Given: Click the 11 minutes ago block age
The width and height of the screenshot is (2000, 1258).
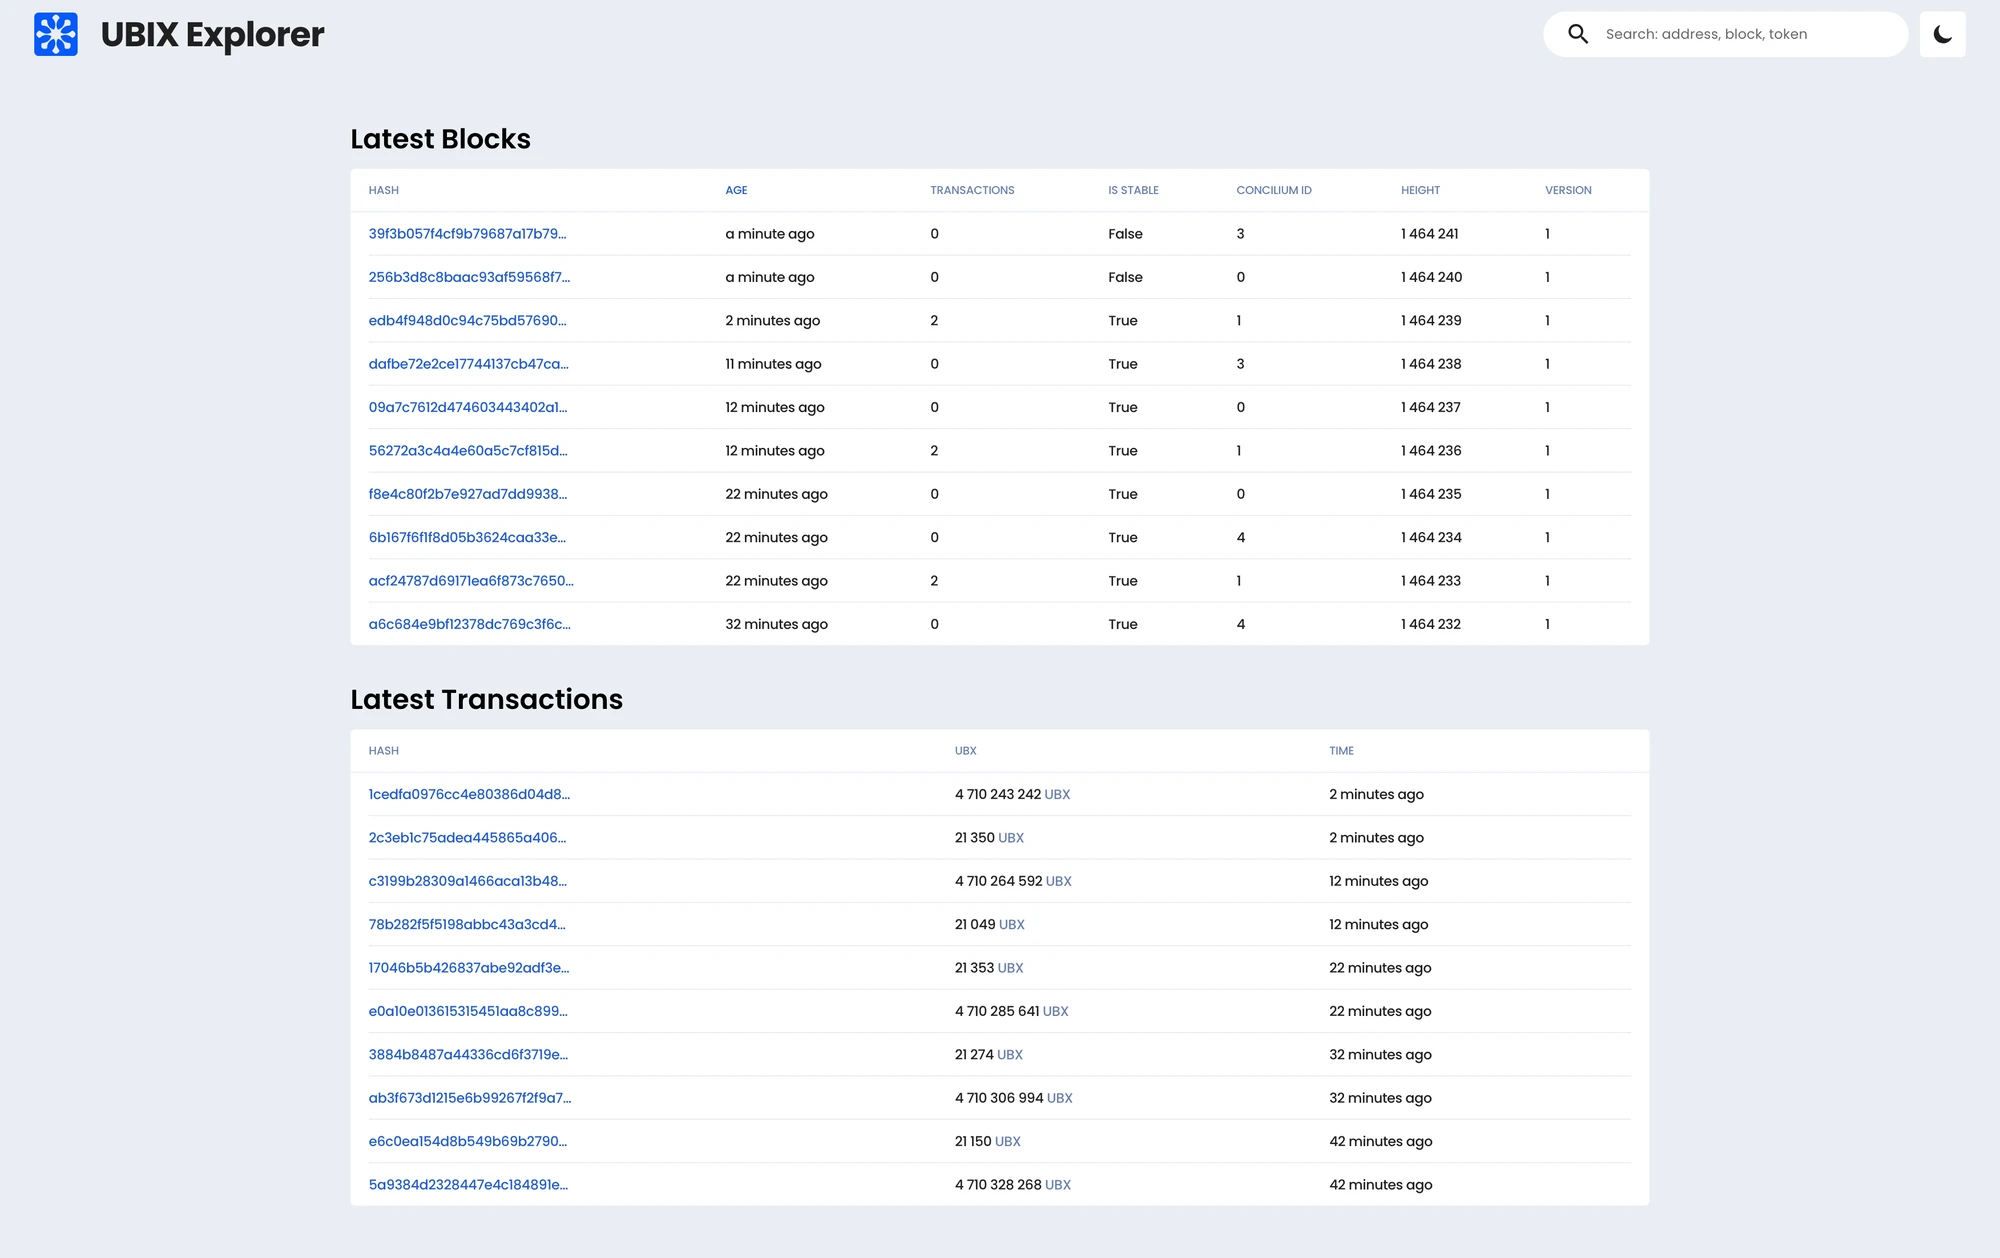Looking at the screenshot, I should 773,364.
